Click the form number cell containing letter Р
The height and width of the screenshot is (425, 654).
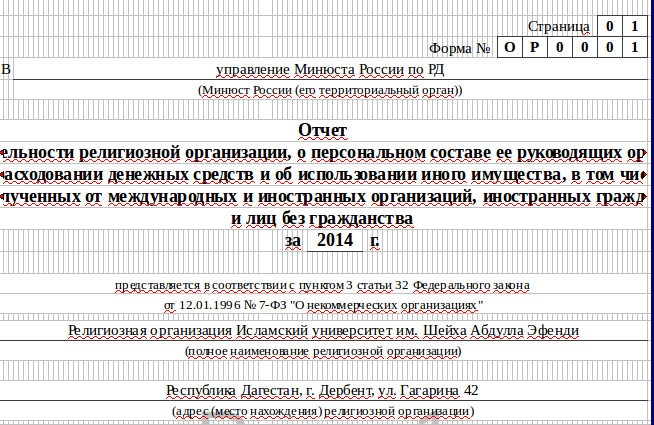coord(535,47)
